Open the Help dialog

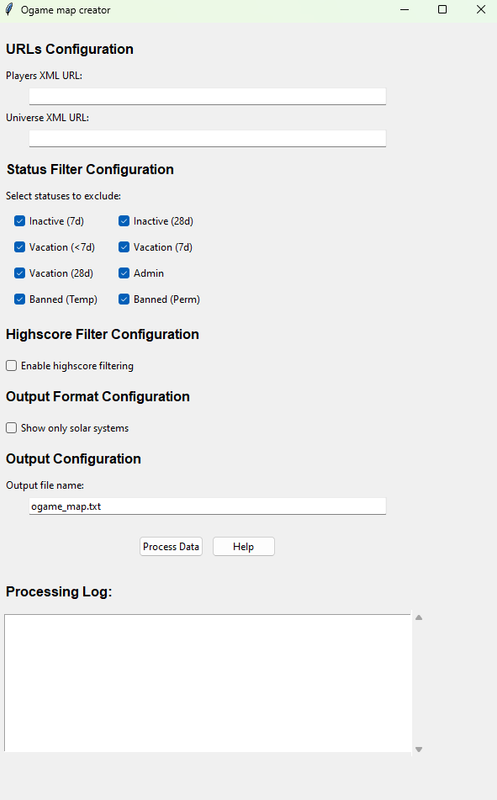[243, 546]
